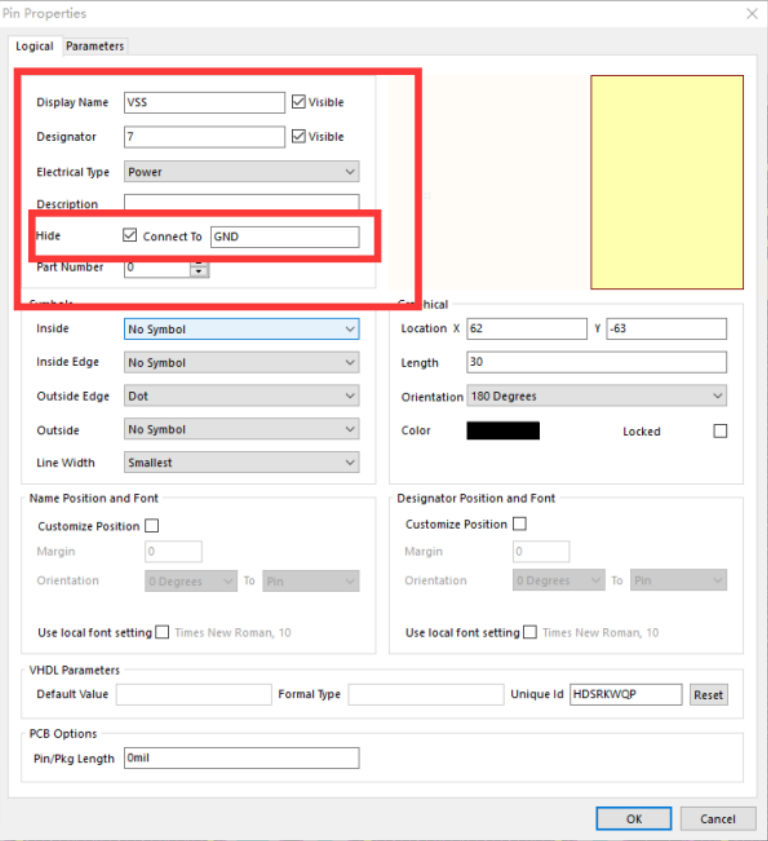This screenshot has height=841, width=768.
Task: Close the Pin Properties dialog
Action: pyautogui.click(x=752, y=13)
